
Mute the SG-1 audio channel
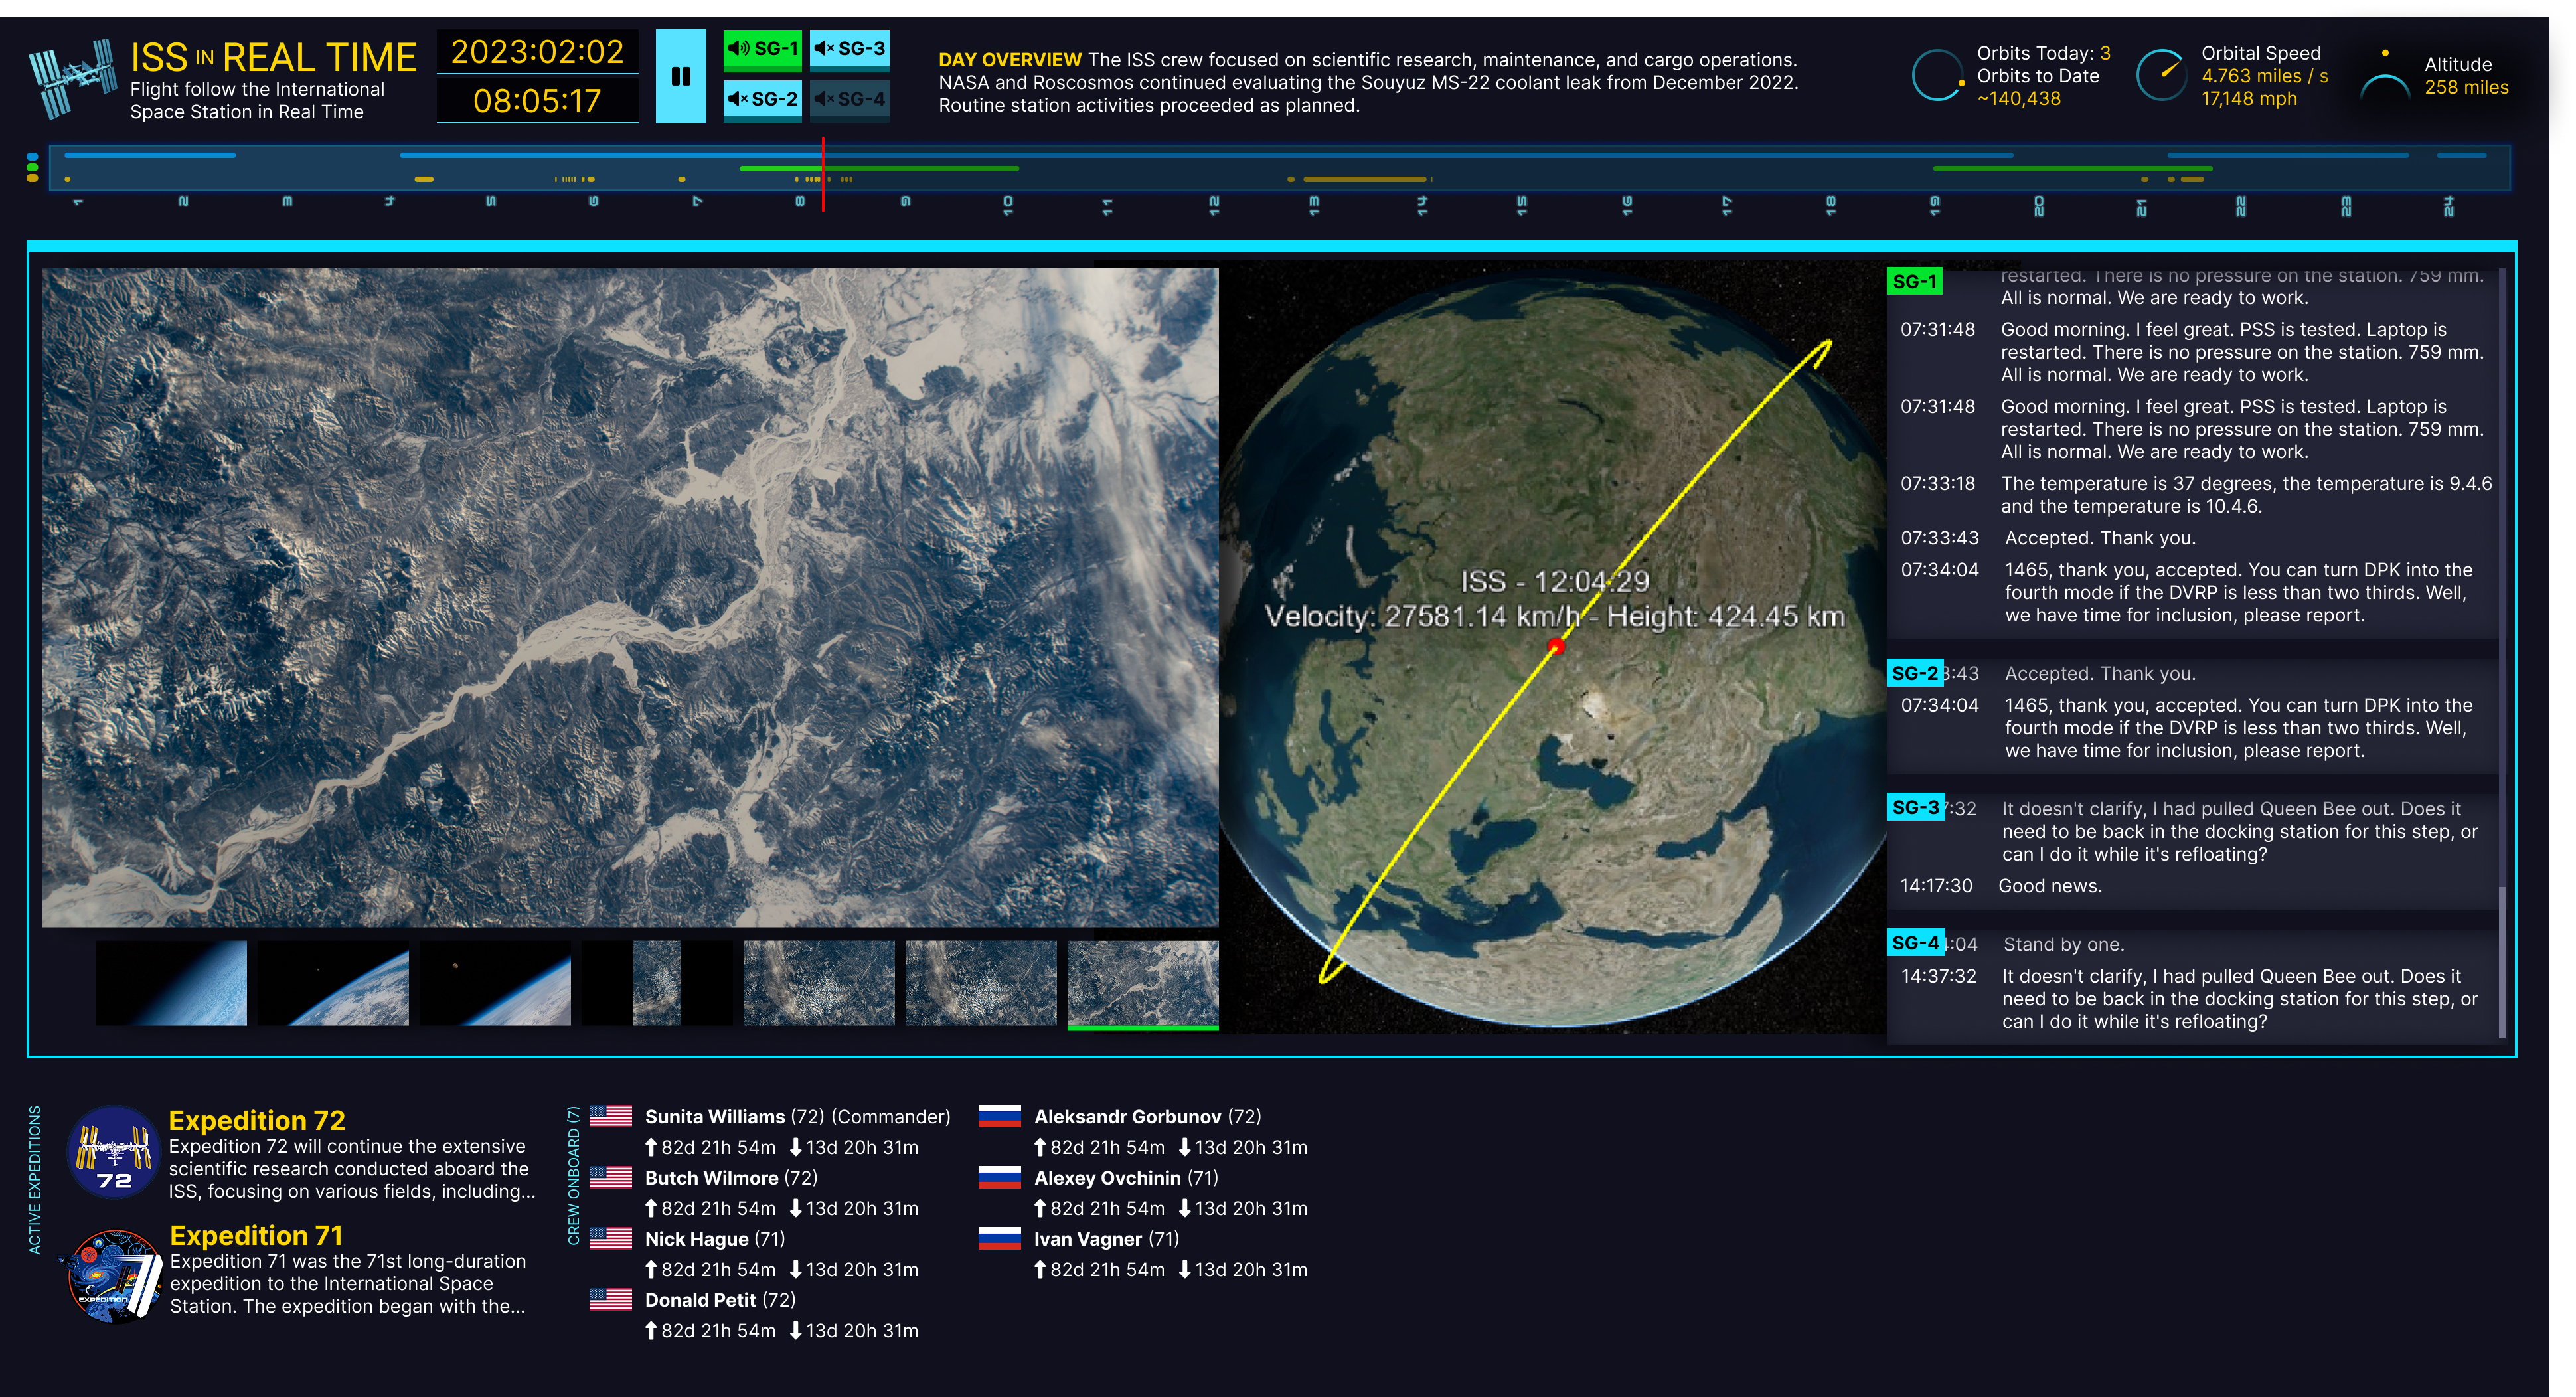tap(762, 48)
